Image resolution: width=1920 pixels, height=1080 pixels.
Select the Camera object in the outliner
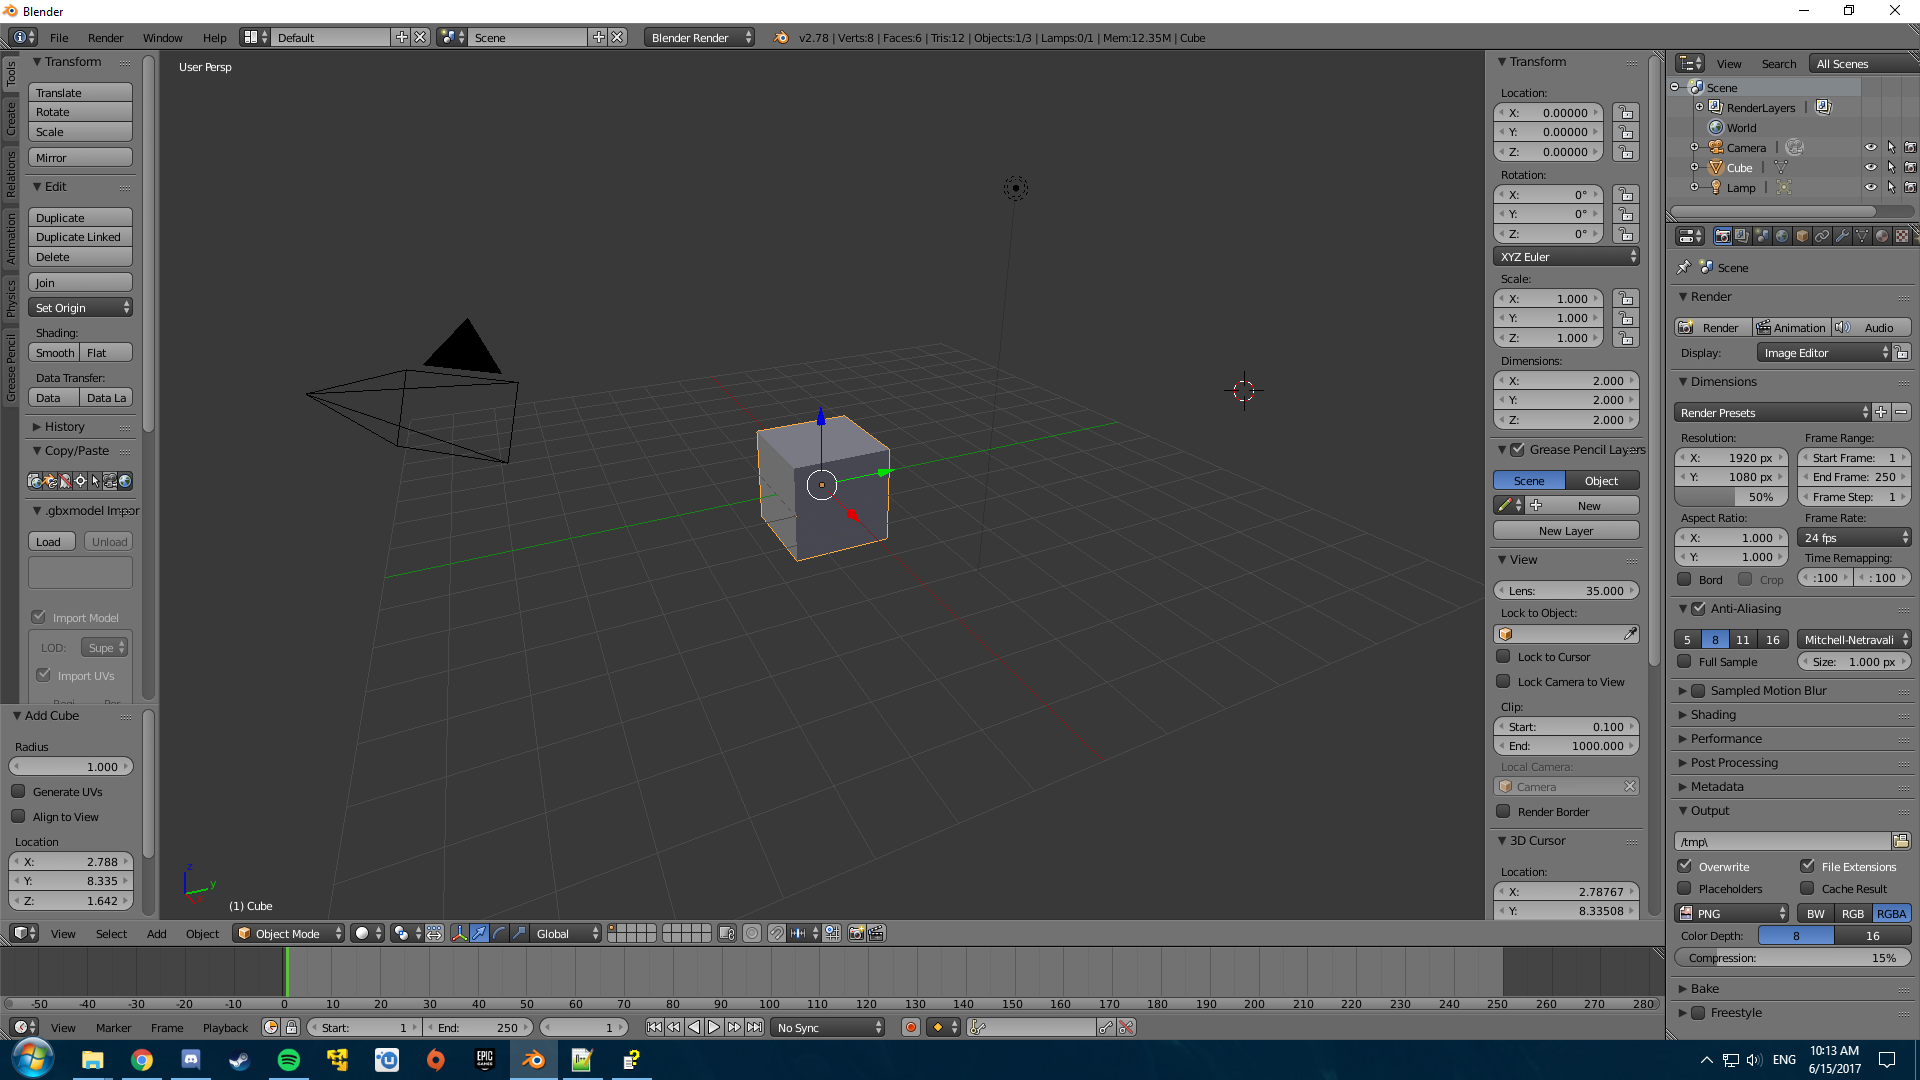(x=1746, y=148)
